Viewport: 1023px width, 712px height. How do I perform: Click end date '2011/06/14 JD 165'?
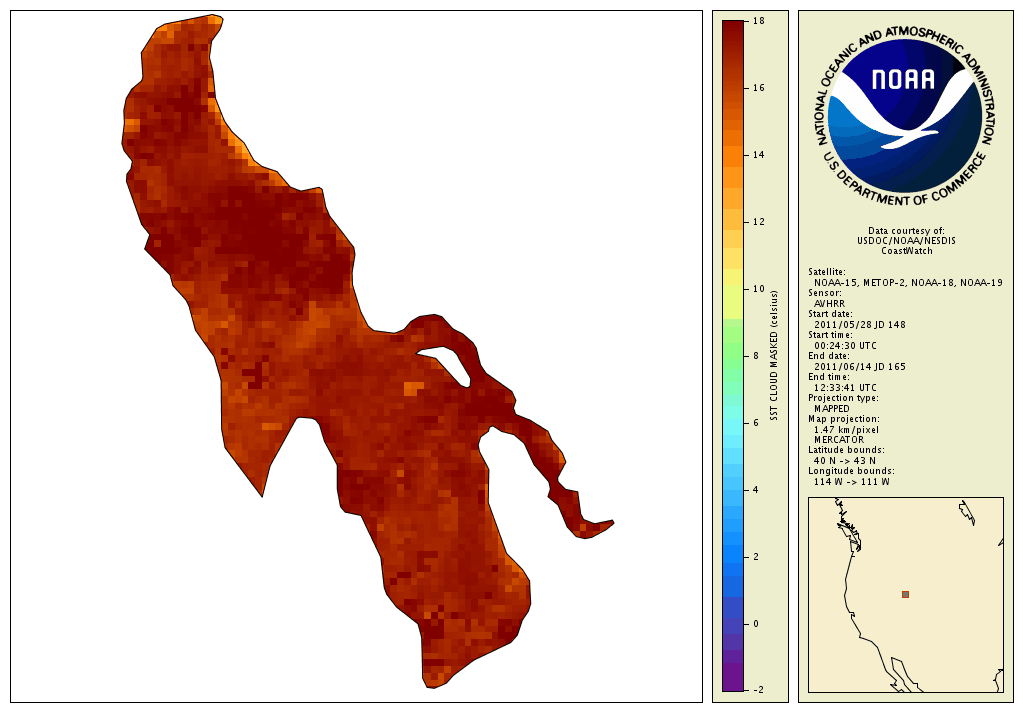pos(860,367)
